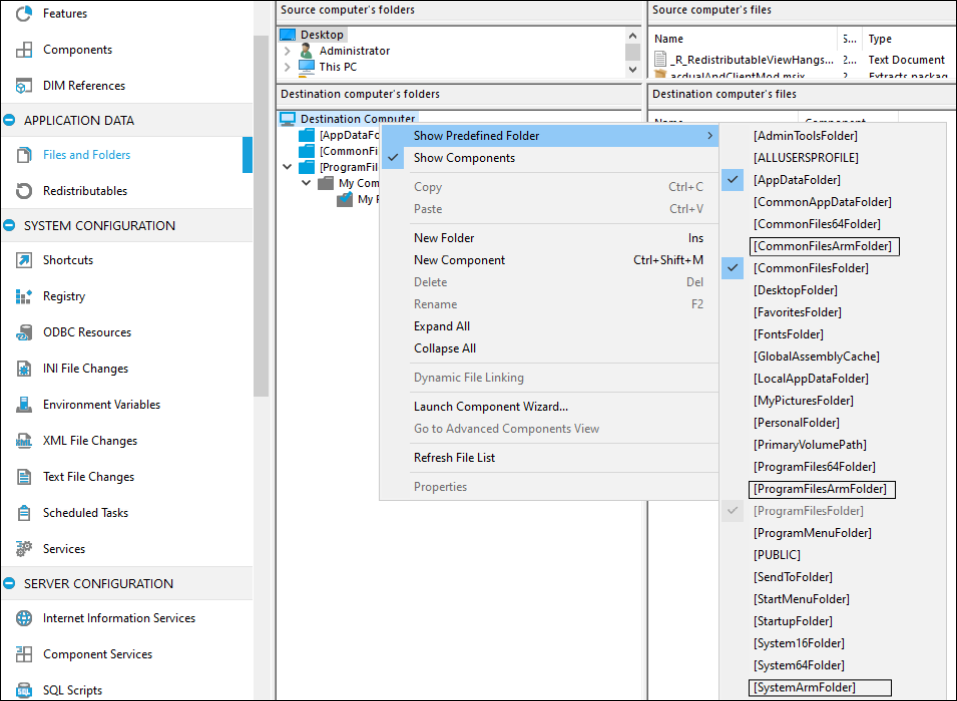Select [ProgramFilesArmFolder] in the folder list
This screenshot has height=701, width=957.
(x=821, y=489)
